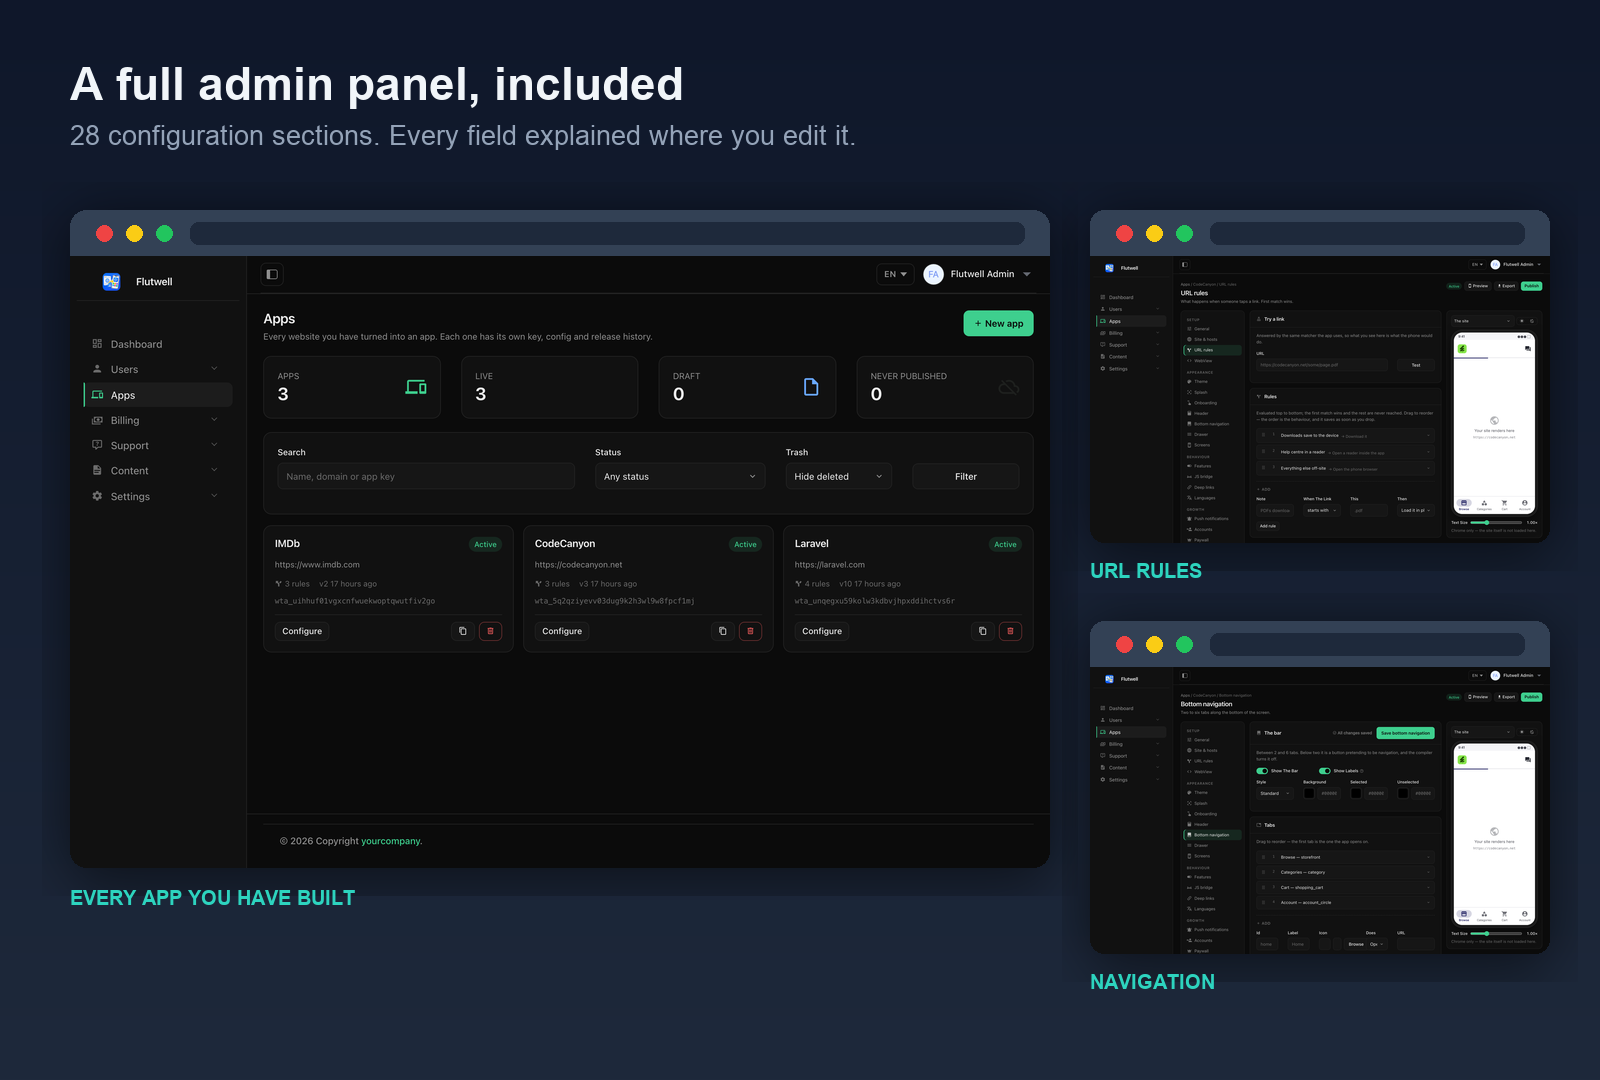Select URL rules in the config sidebar
The image size is (1600, 1080).
point(1212,350)
